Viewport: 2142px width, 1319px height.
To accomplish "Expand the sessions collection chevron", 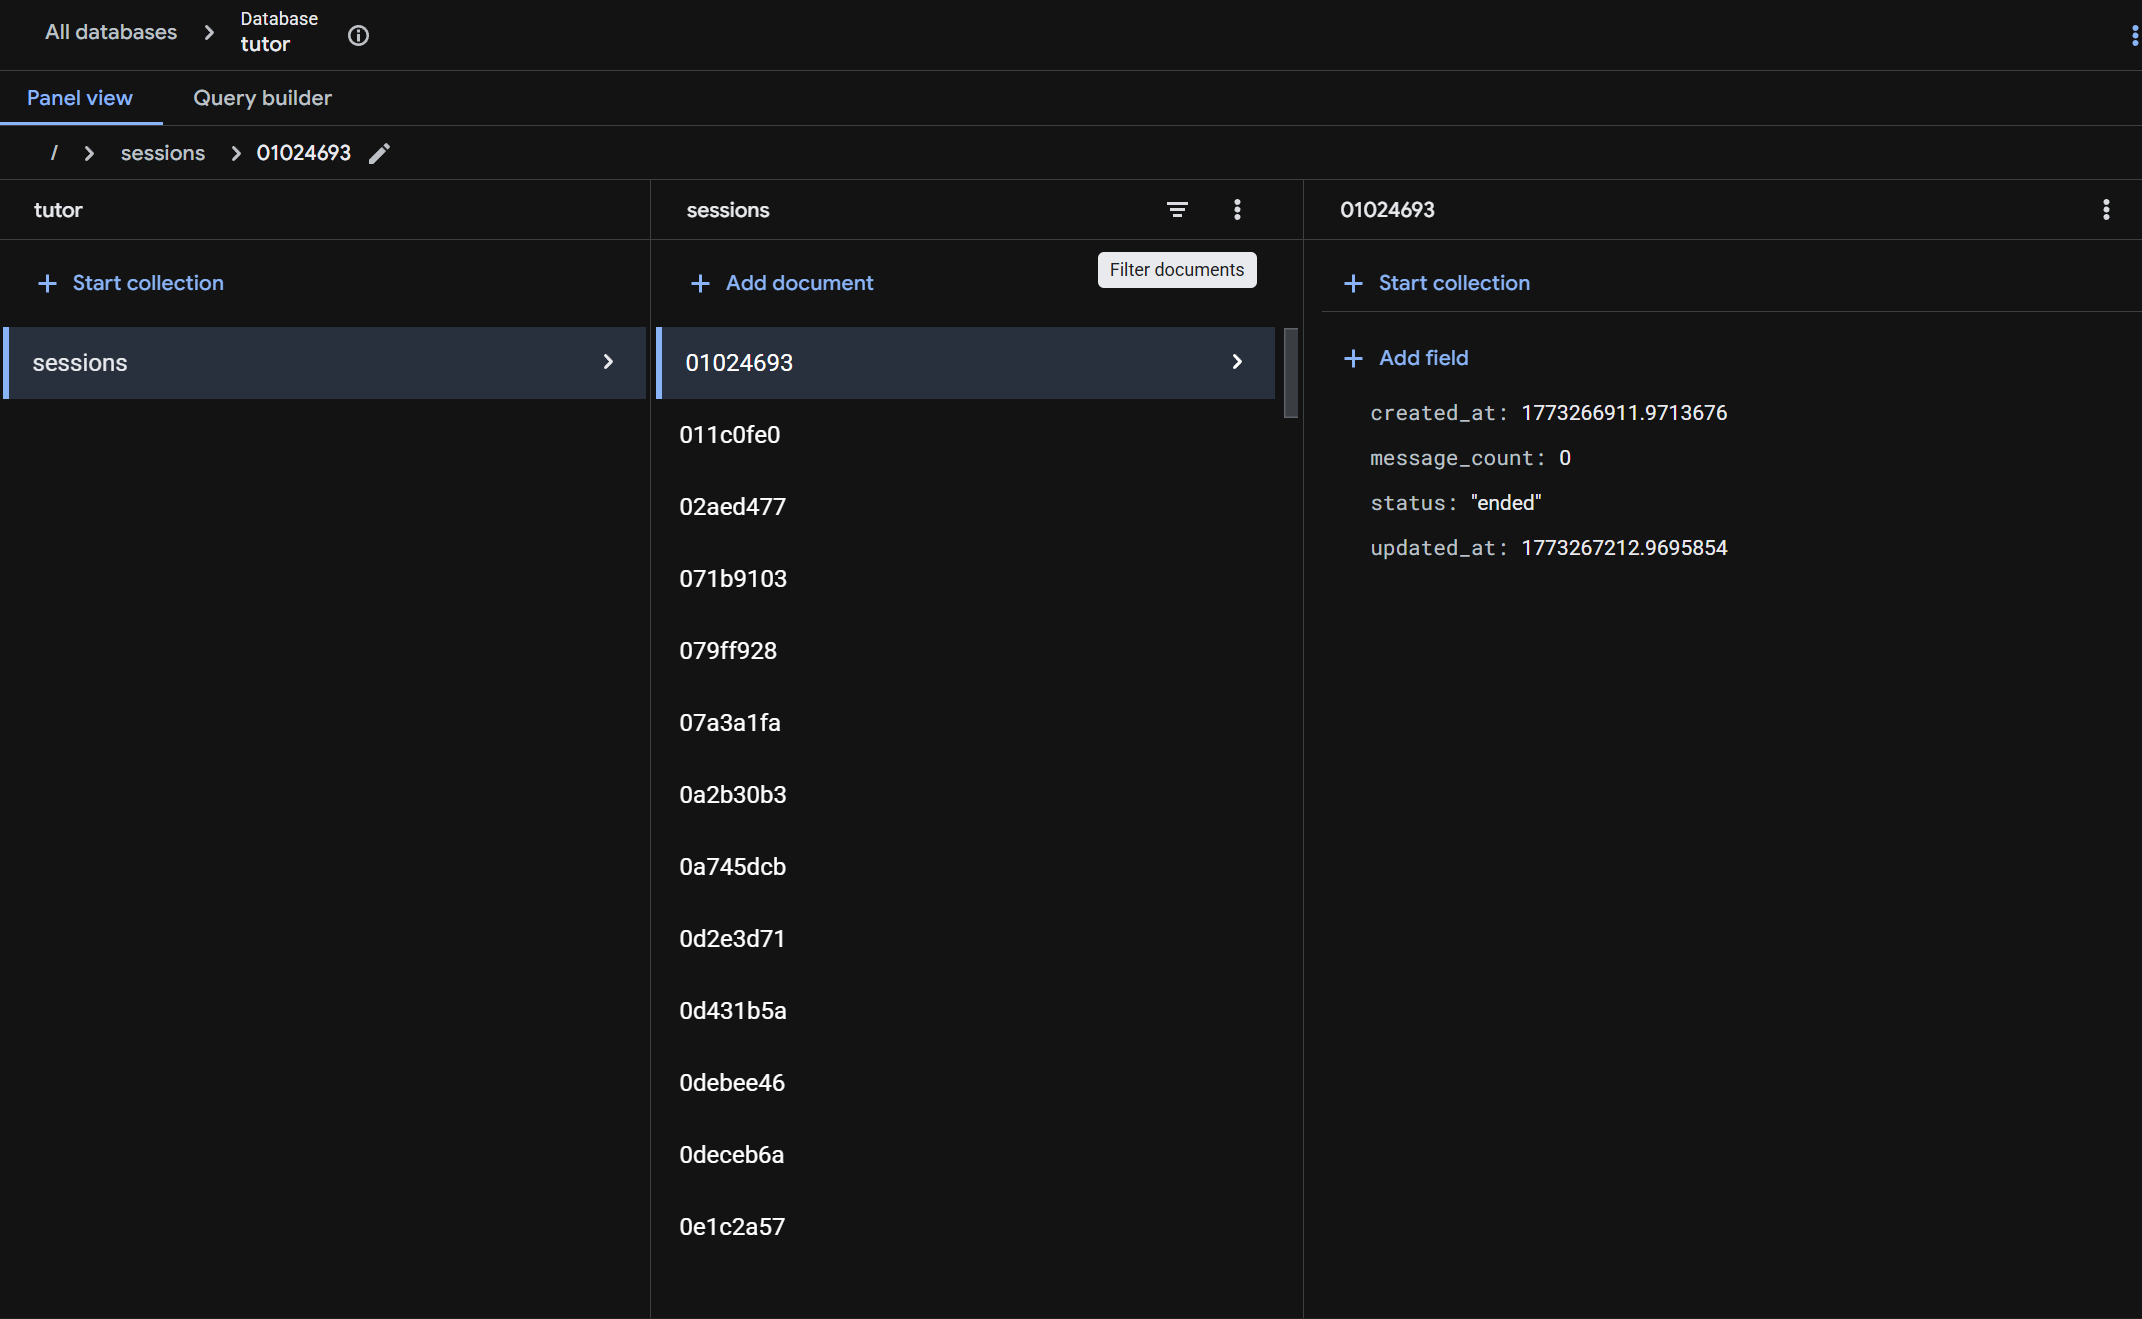I will pyautogui.click(x=608, y=362).
